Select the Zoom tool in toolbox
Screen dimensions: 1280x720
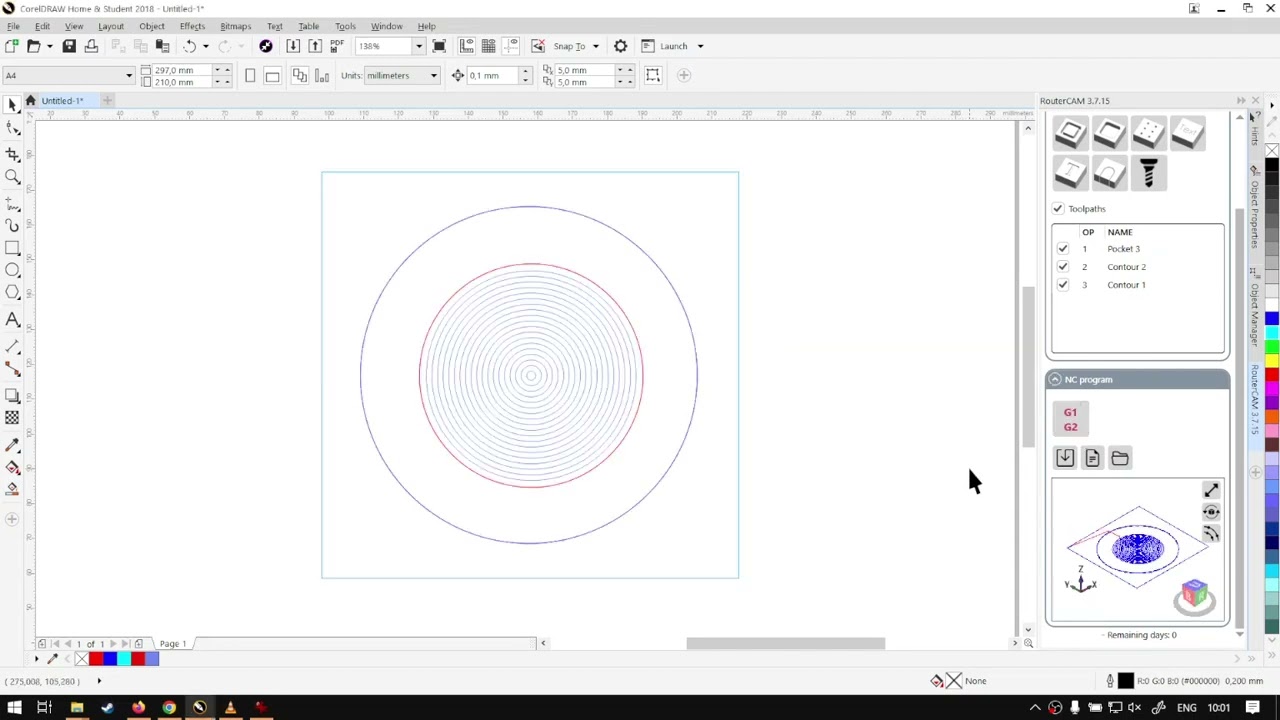(x=12, y=177)
